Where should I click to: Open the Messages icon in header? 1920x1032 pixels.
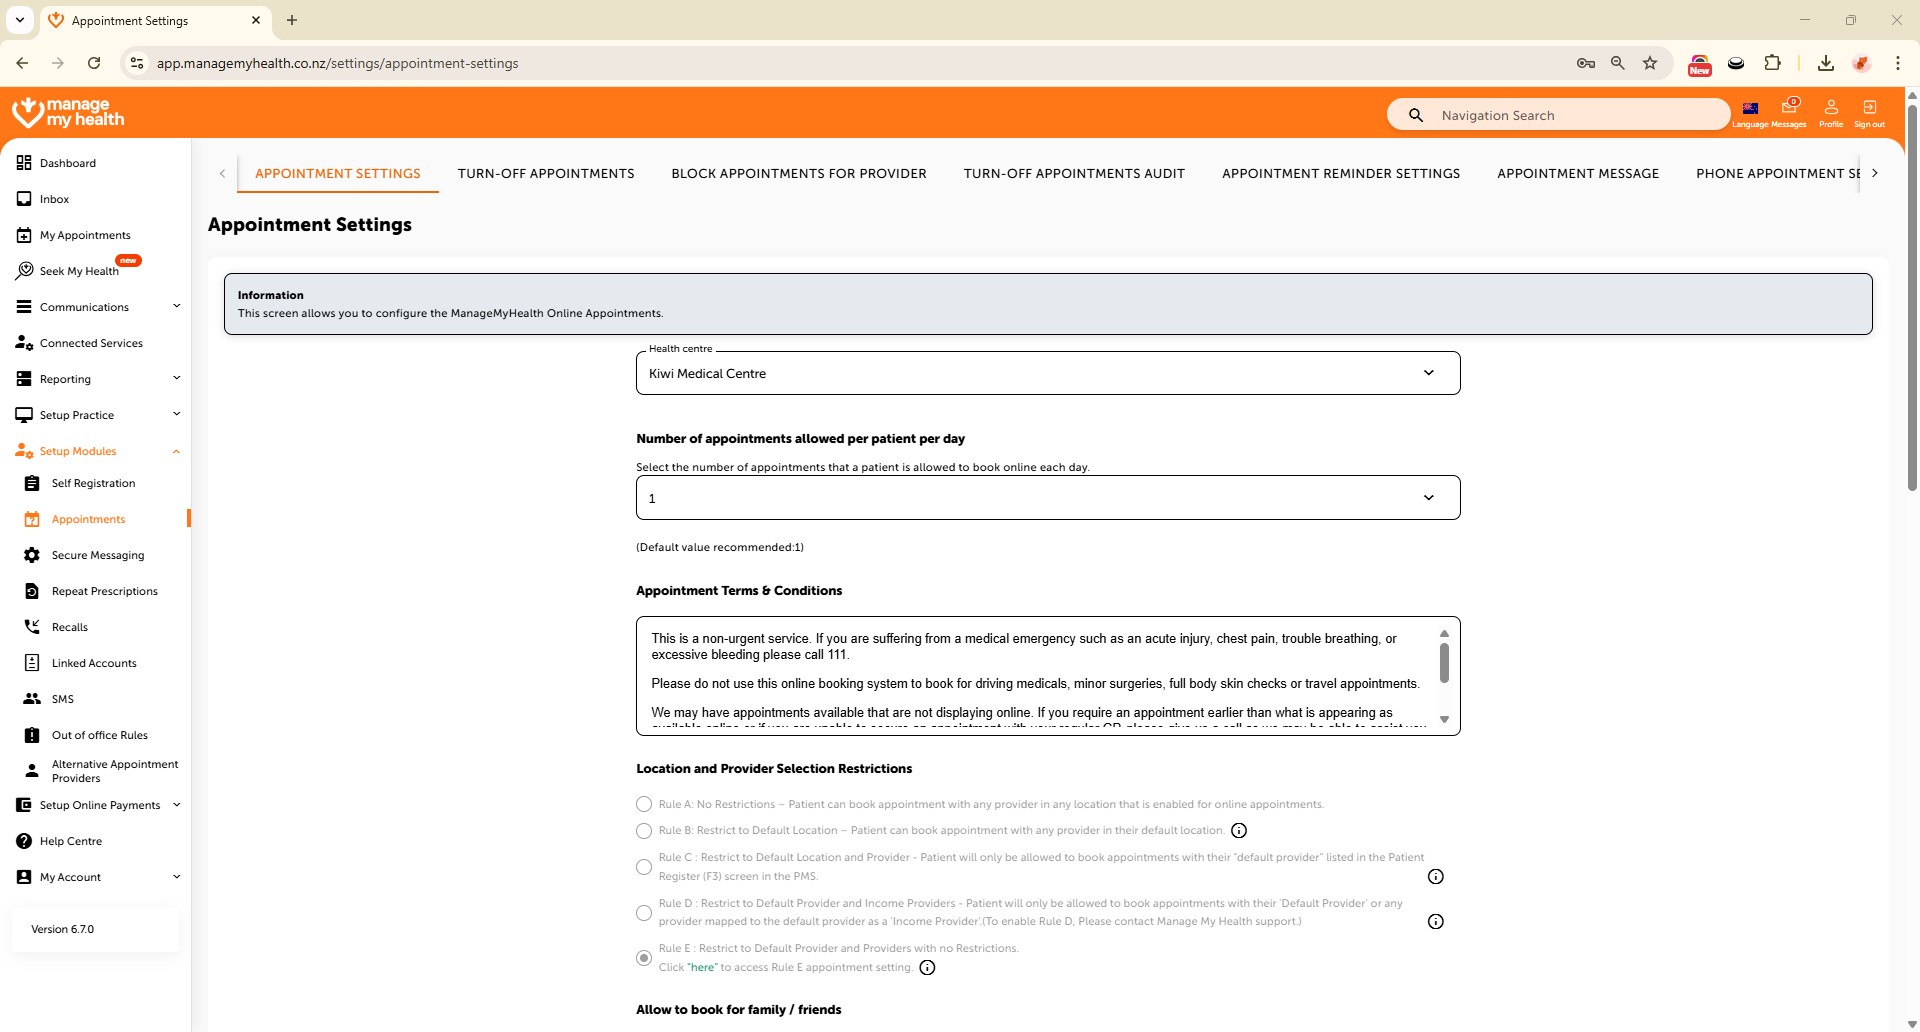coord(1789,111)
